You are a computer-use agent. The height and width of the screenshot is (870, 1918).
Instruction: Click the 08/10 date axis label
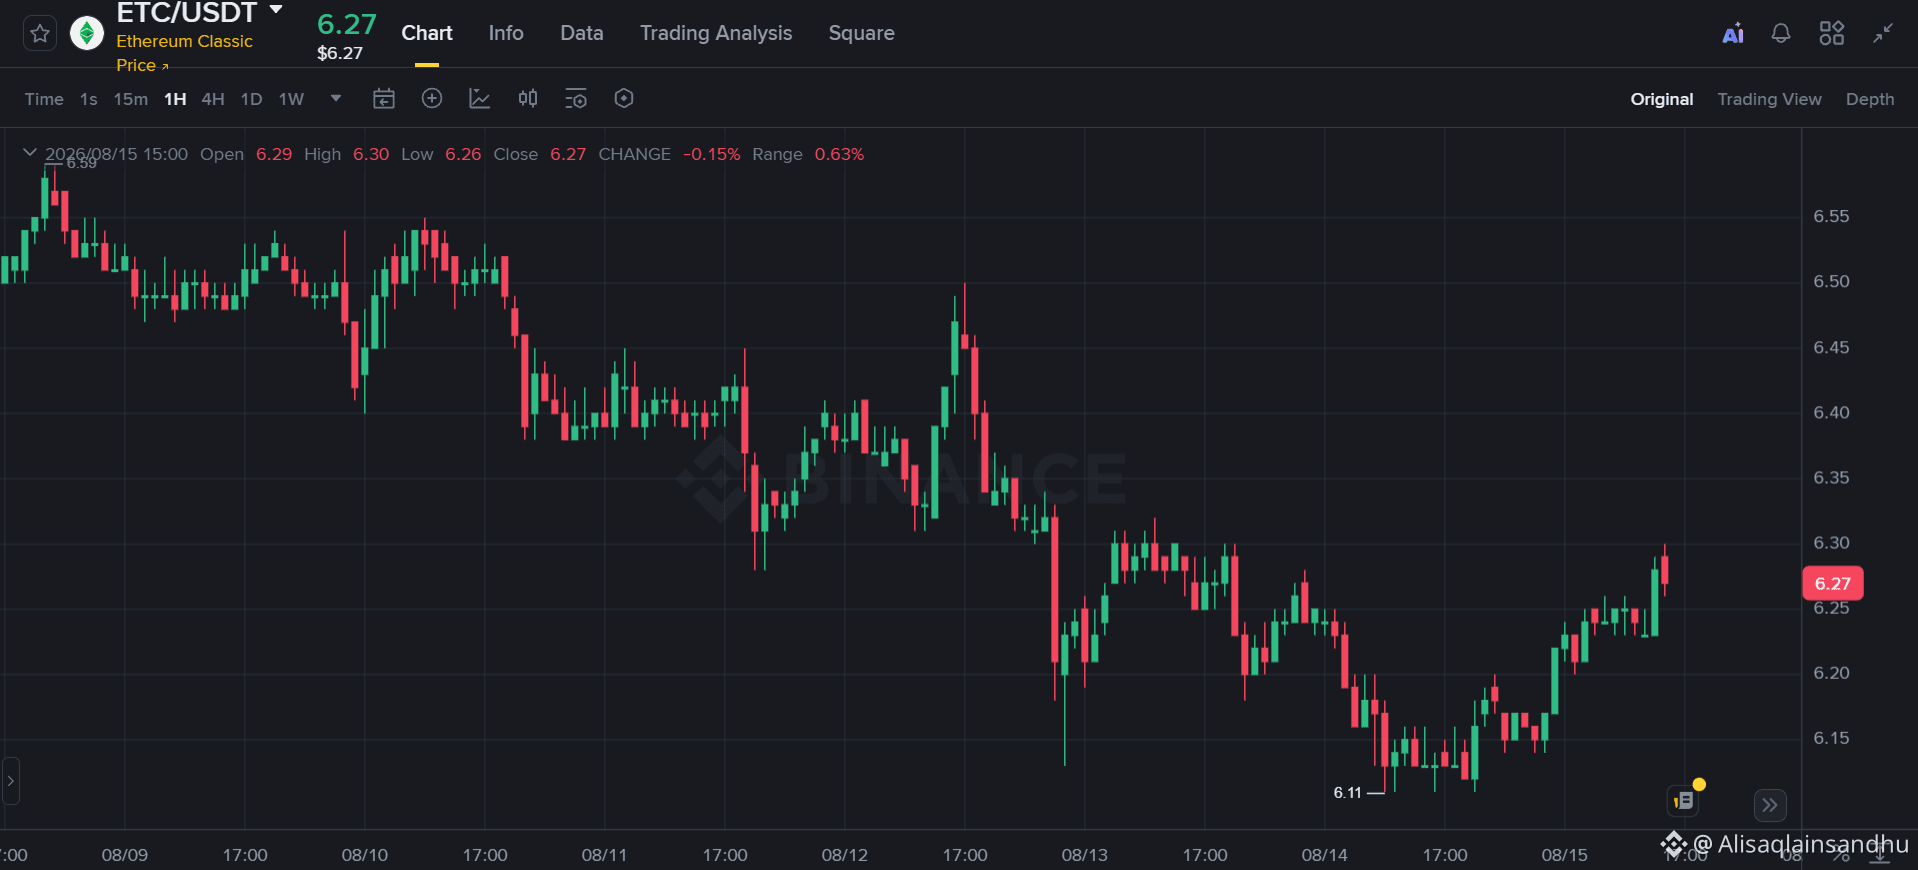point(364,855)
